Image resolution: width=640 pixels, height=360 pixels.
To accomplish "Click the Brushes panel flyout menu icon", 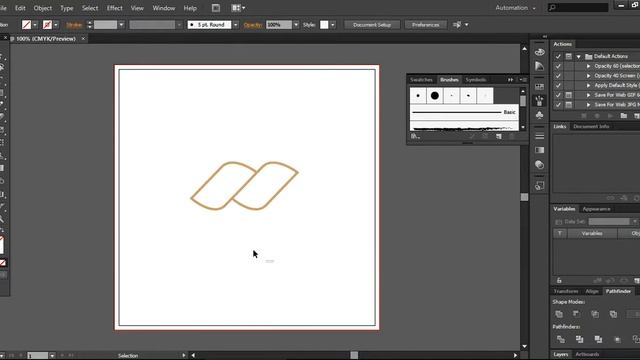I will click(523, 80).
